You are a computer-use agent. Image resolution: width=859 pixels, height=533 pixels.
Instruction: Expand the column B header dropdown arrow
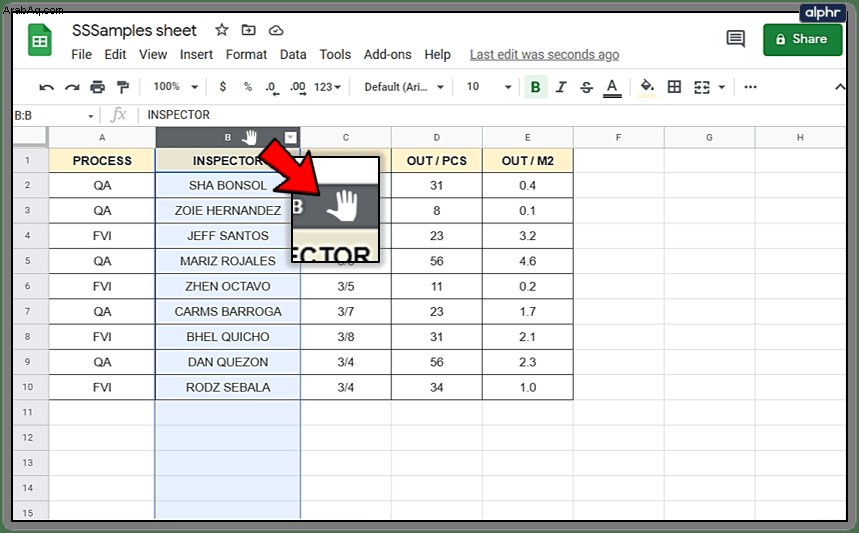(290, 137)
